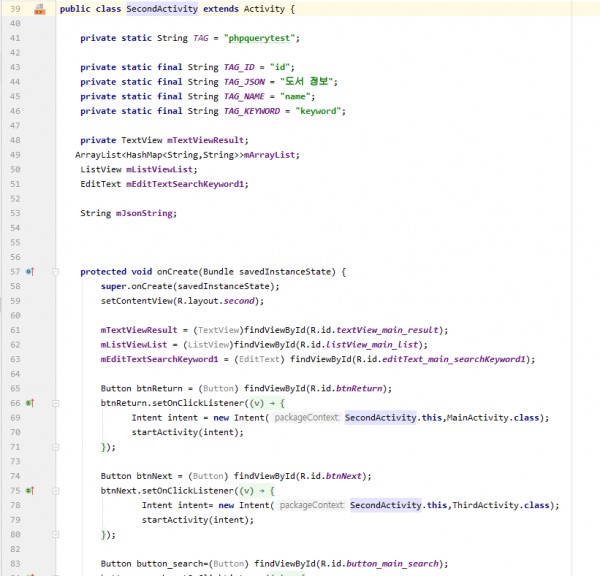The height and width of the screenshot is (576, 600).
Task: Click the TAG_ID constant name
Action: coord(239,67)
